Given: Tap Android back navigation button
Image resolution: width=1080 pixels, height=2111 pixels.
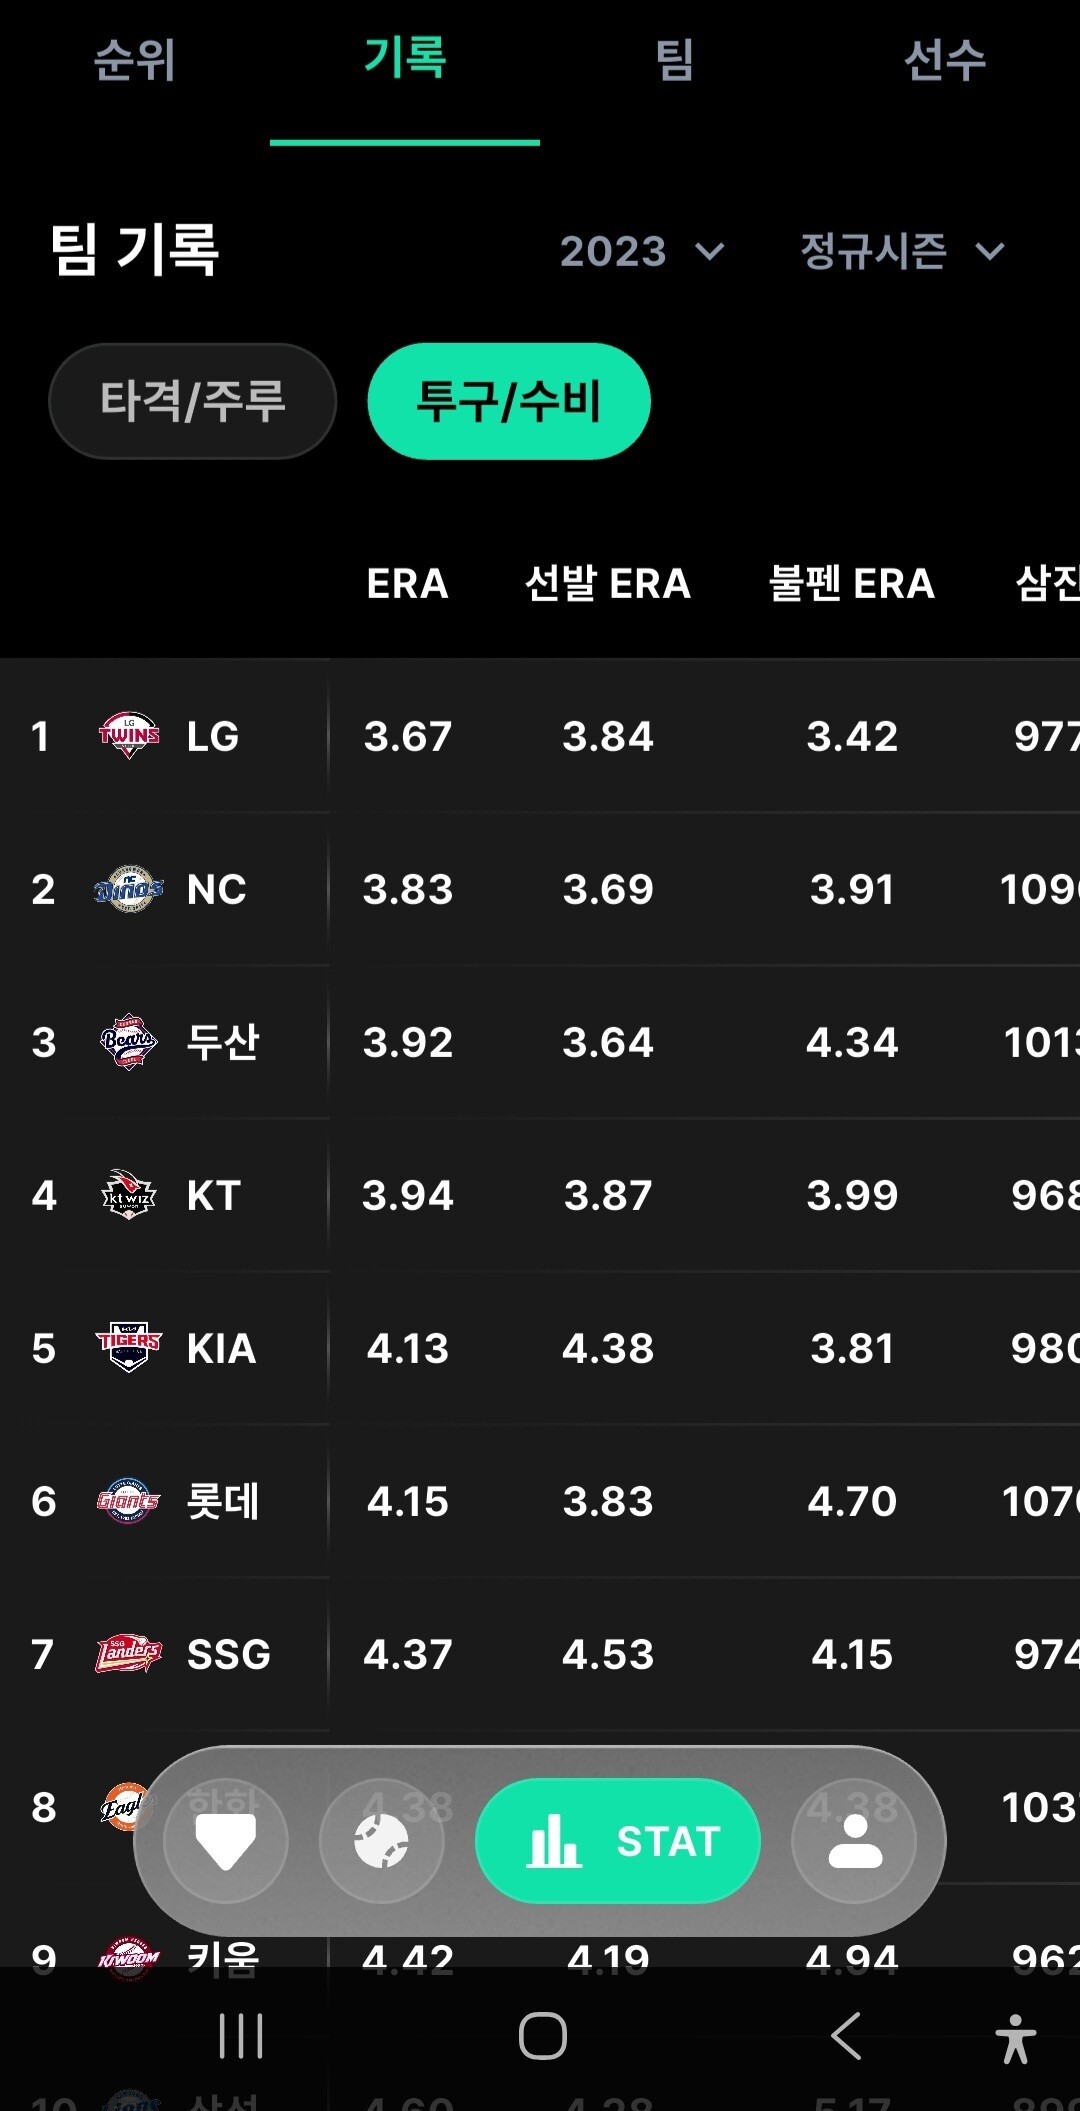Looking at the screenshot, I should [x=846, y=2036].
